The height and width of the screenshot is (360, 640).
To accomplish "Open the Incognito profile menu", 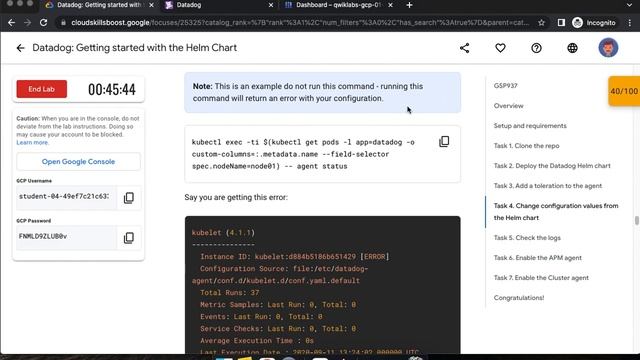I will coord(594,23).
